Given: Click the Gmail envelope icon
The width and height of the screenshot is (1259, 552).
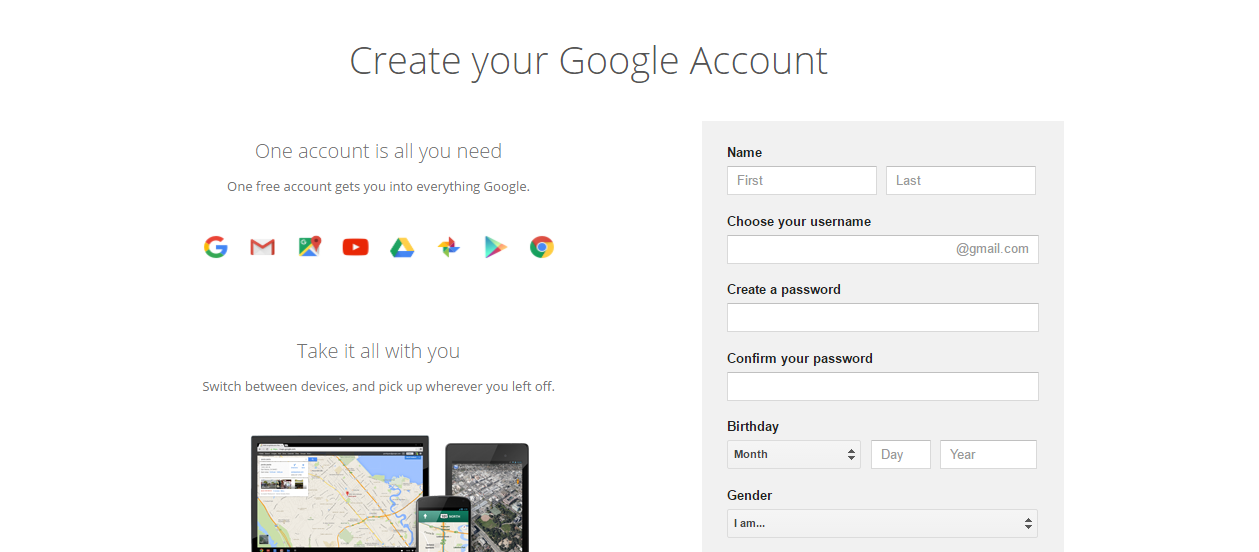Looking at the screenshot, I should pyautogui.click(x=262, y=247).
